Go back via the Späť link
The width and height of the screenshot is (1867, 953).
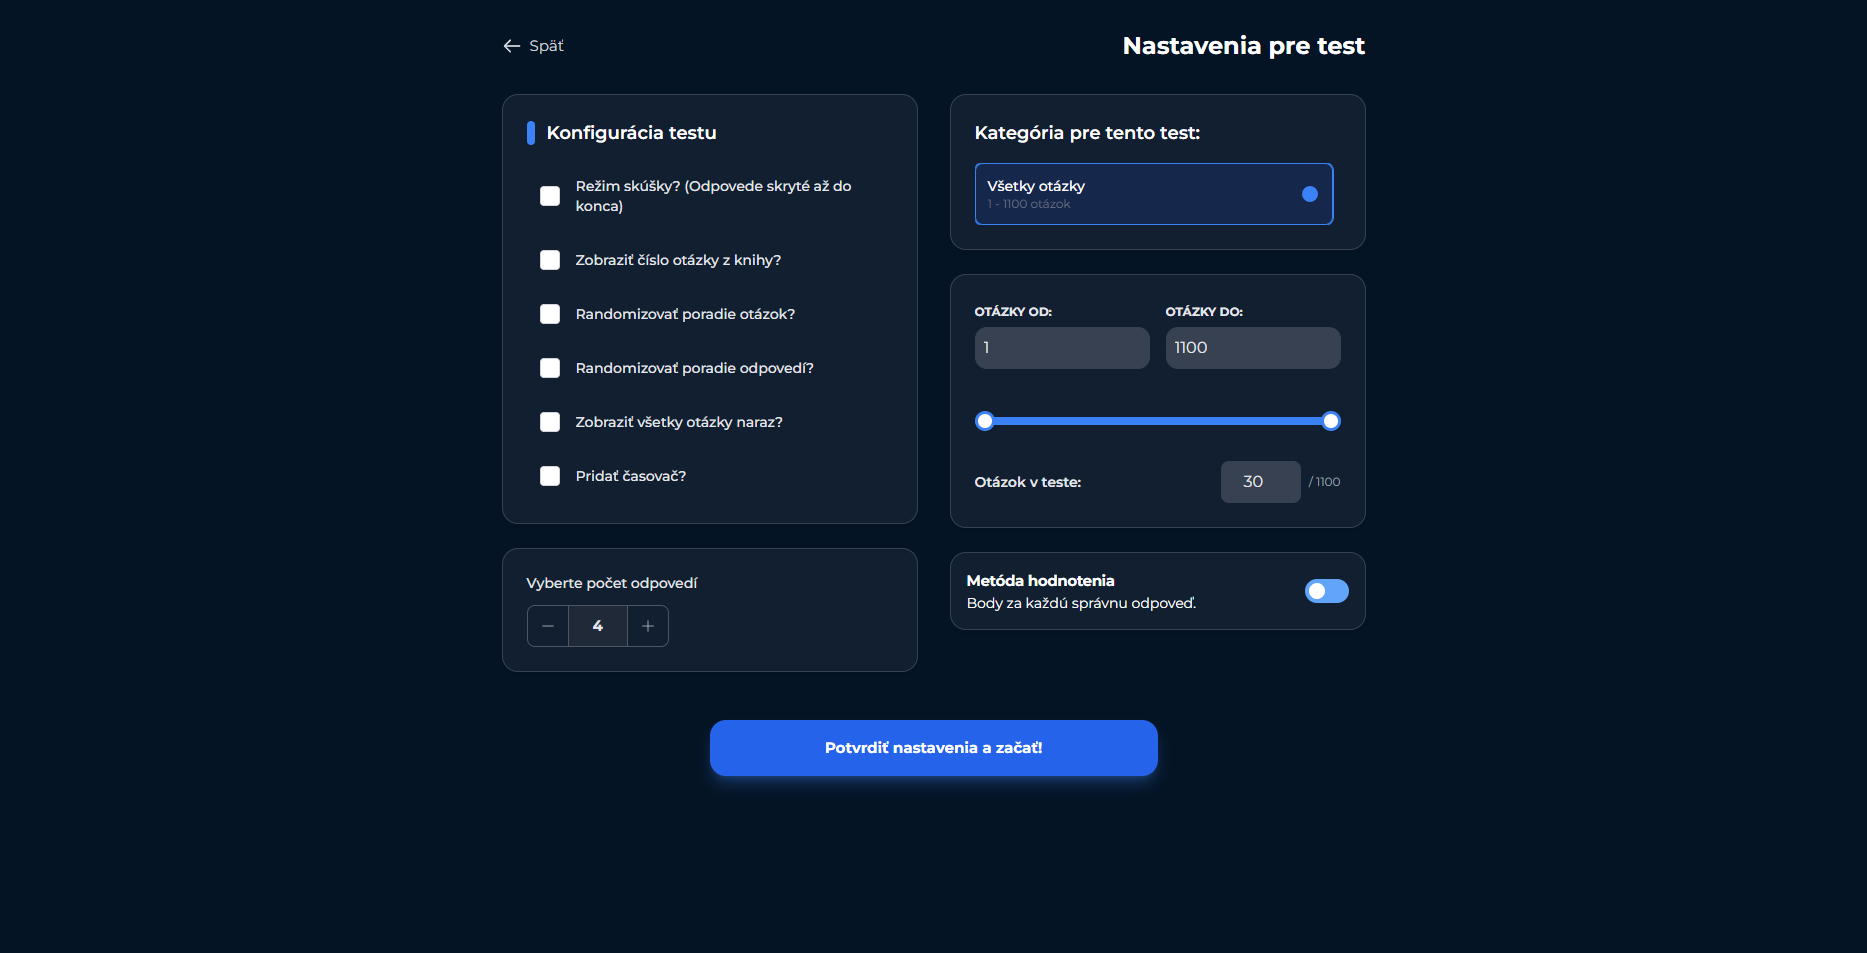[x=546, y=46]
